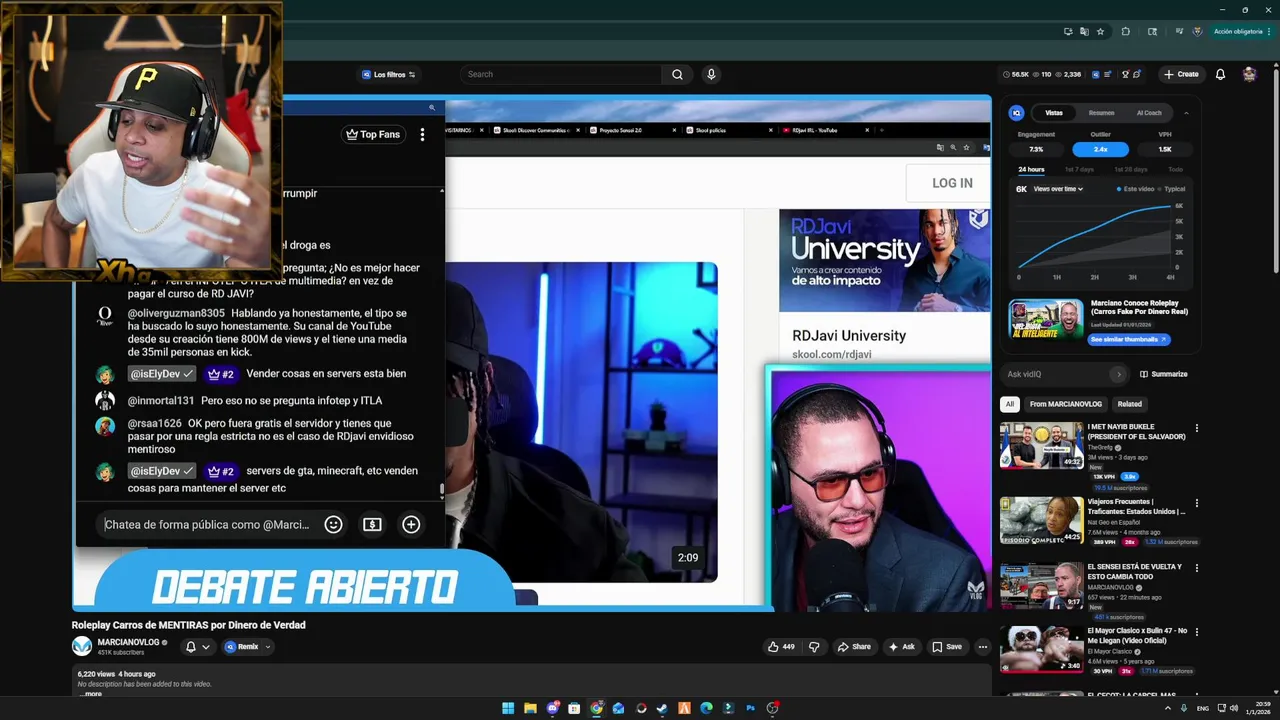This screenshot has height=720, width=1280.
Task: Dislike the video with thumbs-down
Action: [814, 647]
